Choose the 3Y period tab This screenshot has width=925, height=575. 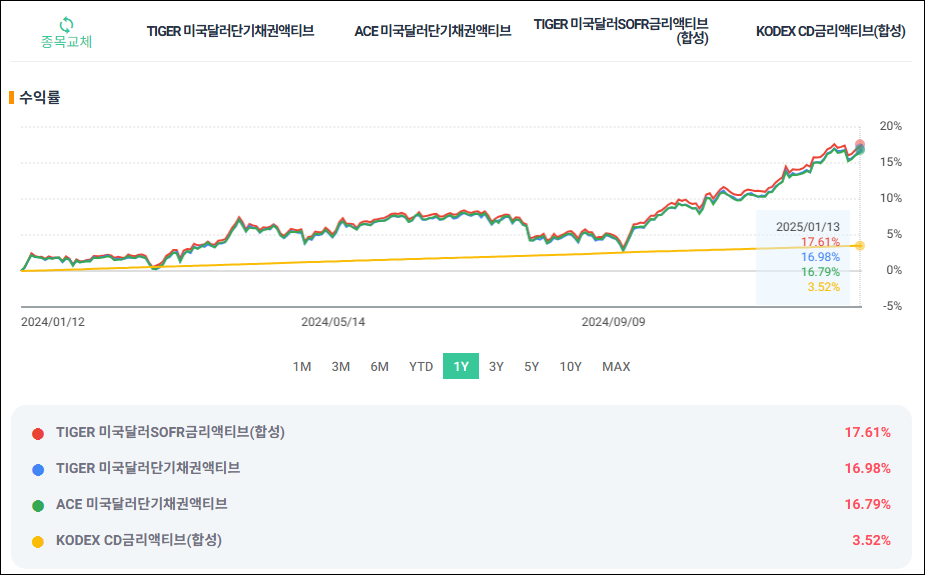(496, 367)
